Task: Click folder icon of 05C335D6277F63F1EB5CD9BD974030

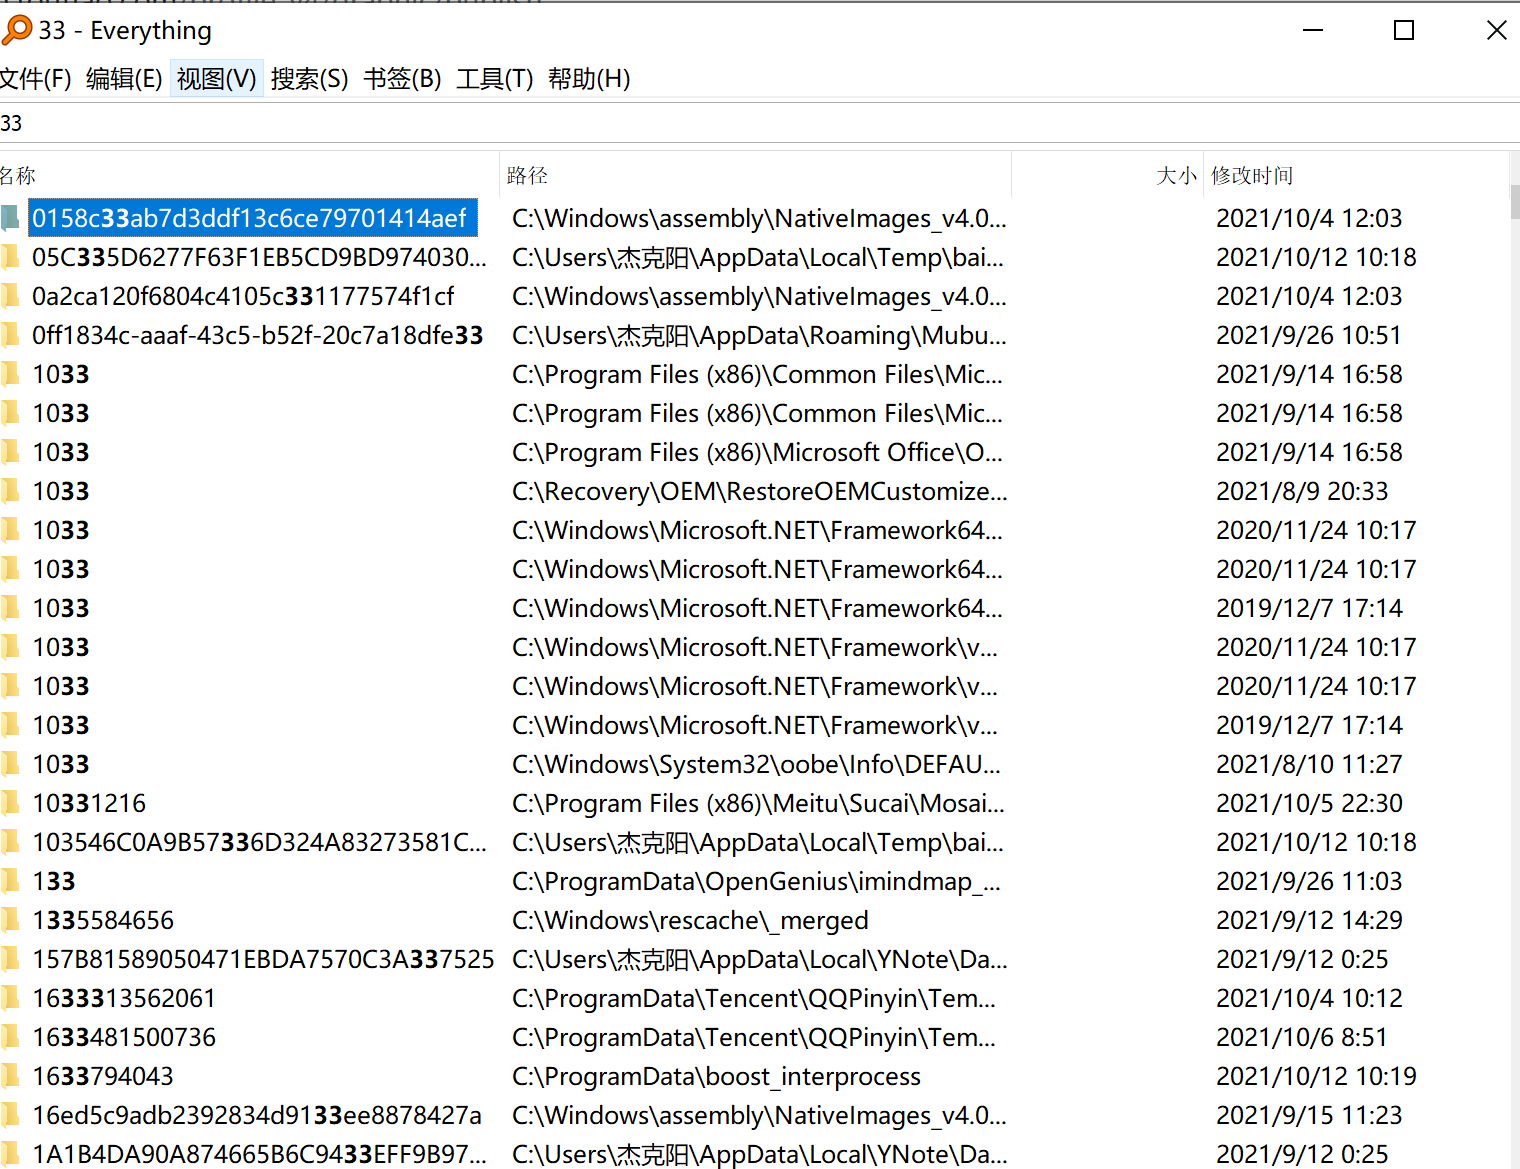Action: [x=11, y=257]
